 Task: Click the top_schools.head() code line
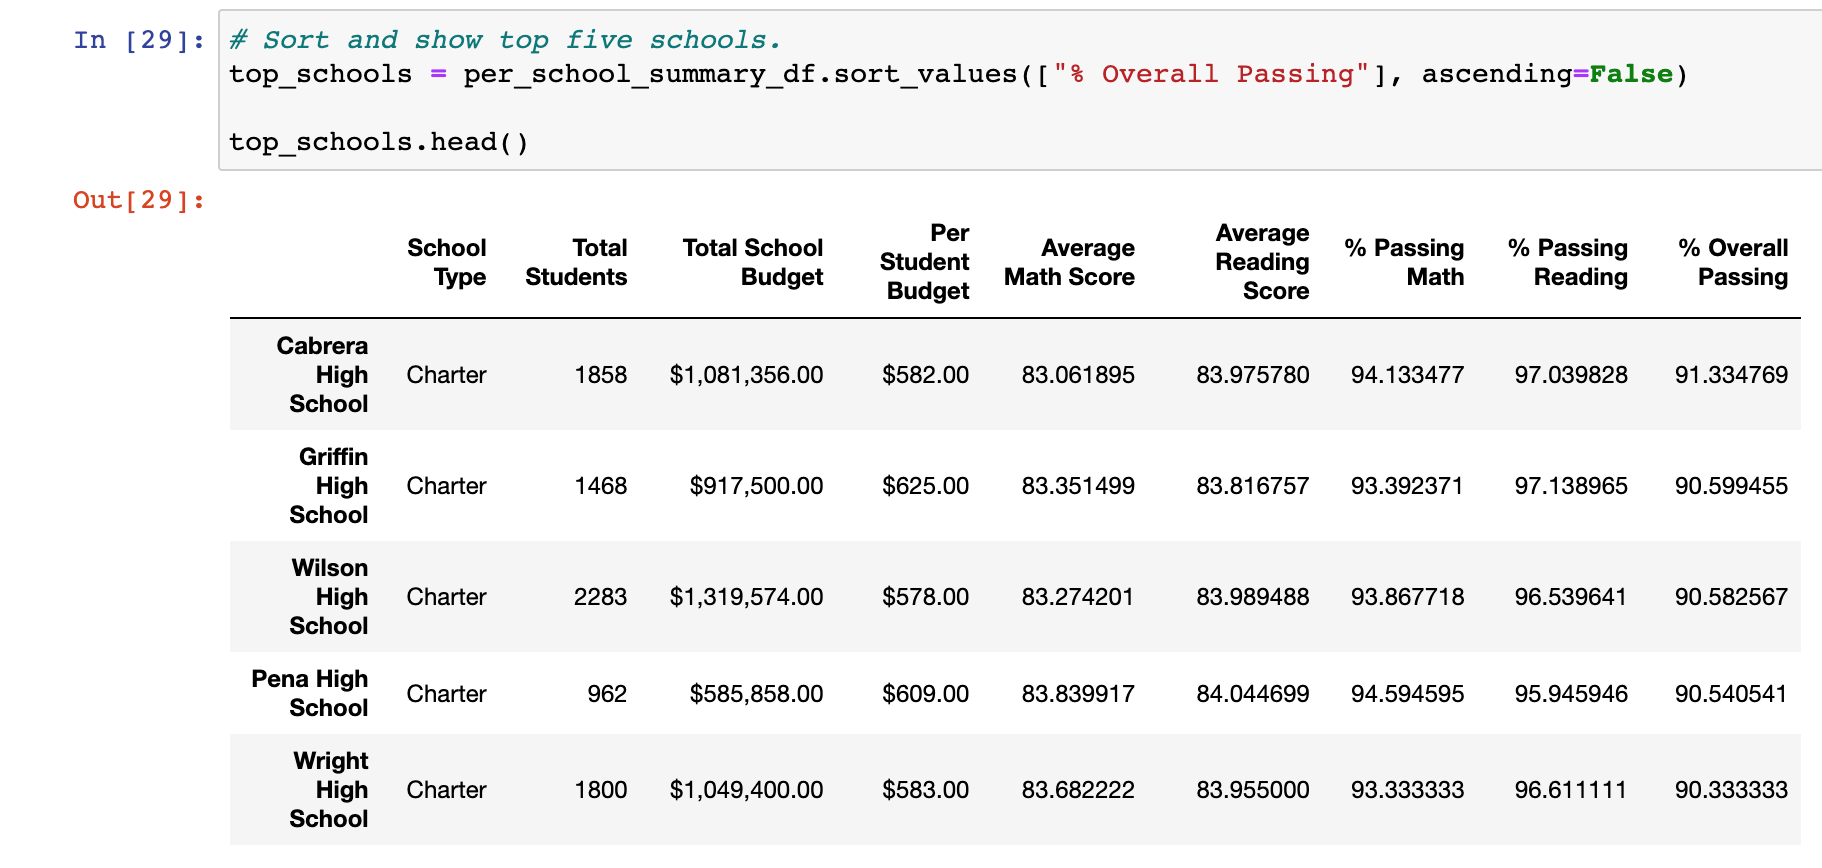point(378,142)
